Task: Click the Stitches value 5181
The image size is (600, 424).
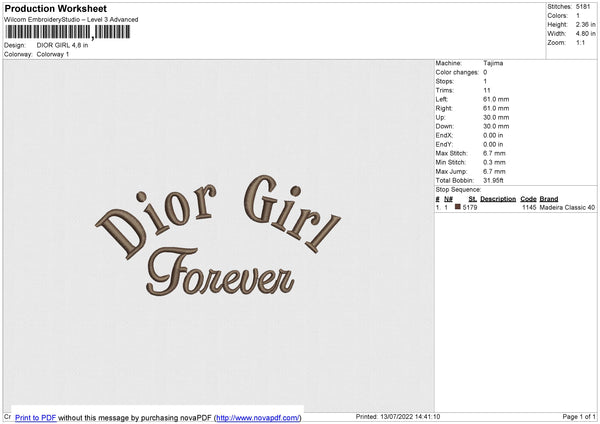Action: coord(583,7)
